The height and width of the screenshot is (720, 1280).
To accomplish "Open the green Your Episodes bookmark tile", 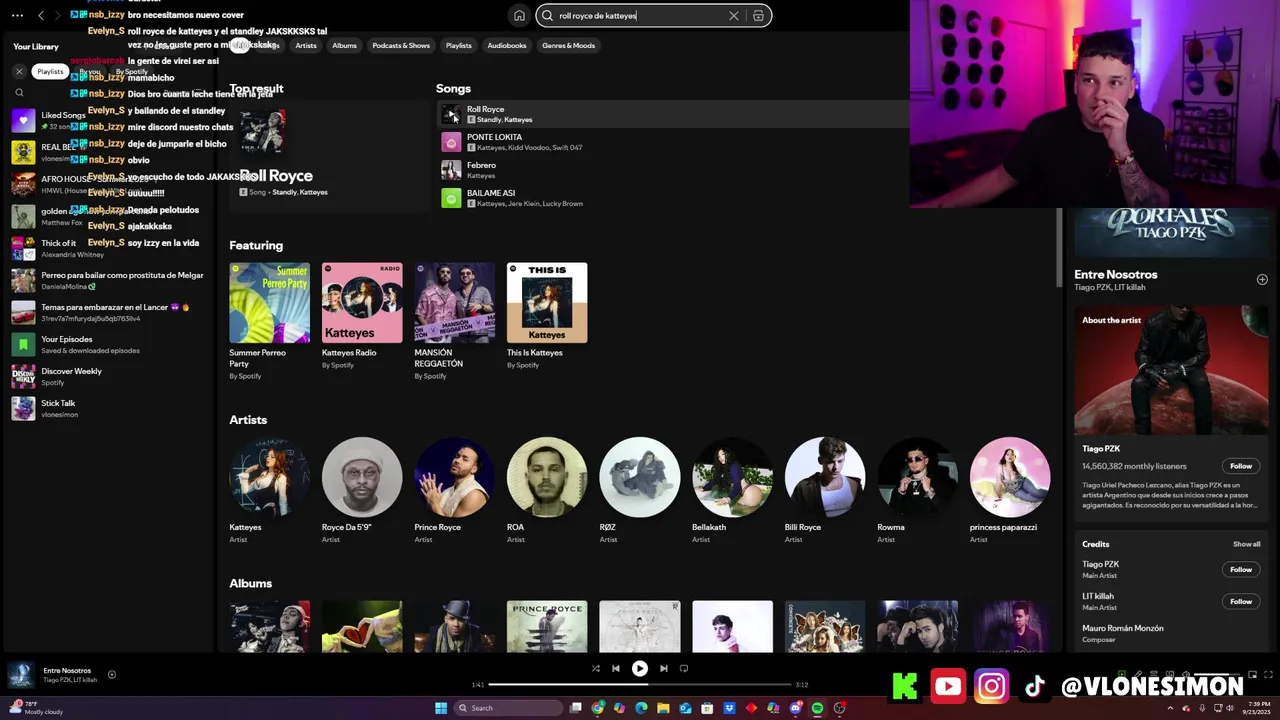I will pos(23,344).
